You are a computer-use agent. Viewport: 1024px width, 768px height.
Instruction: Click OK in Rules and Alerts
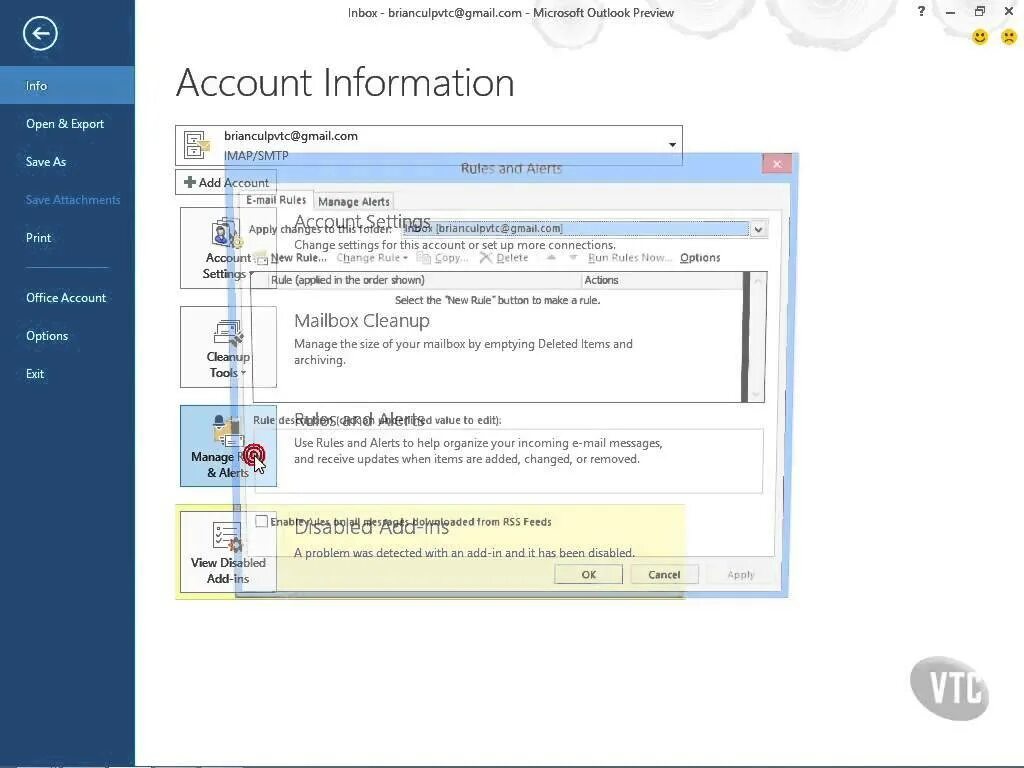[x=588, y=575]
